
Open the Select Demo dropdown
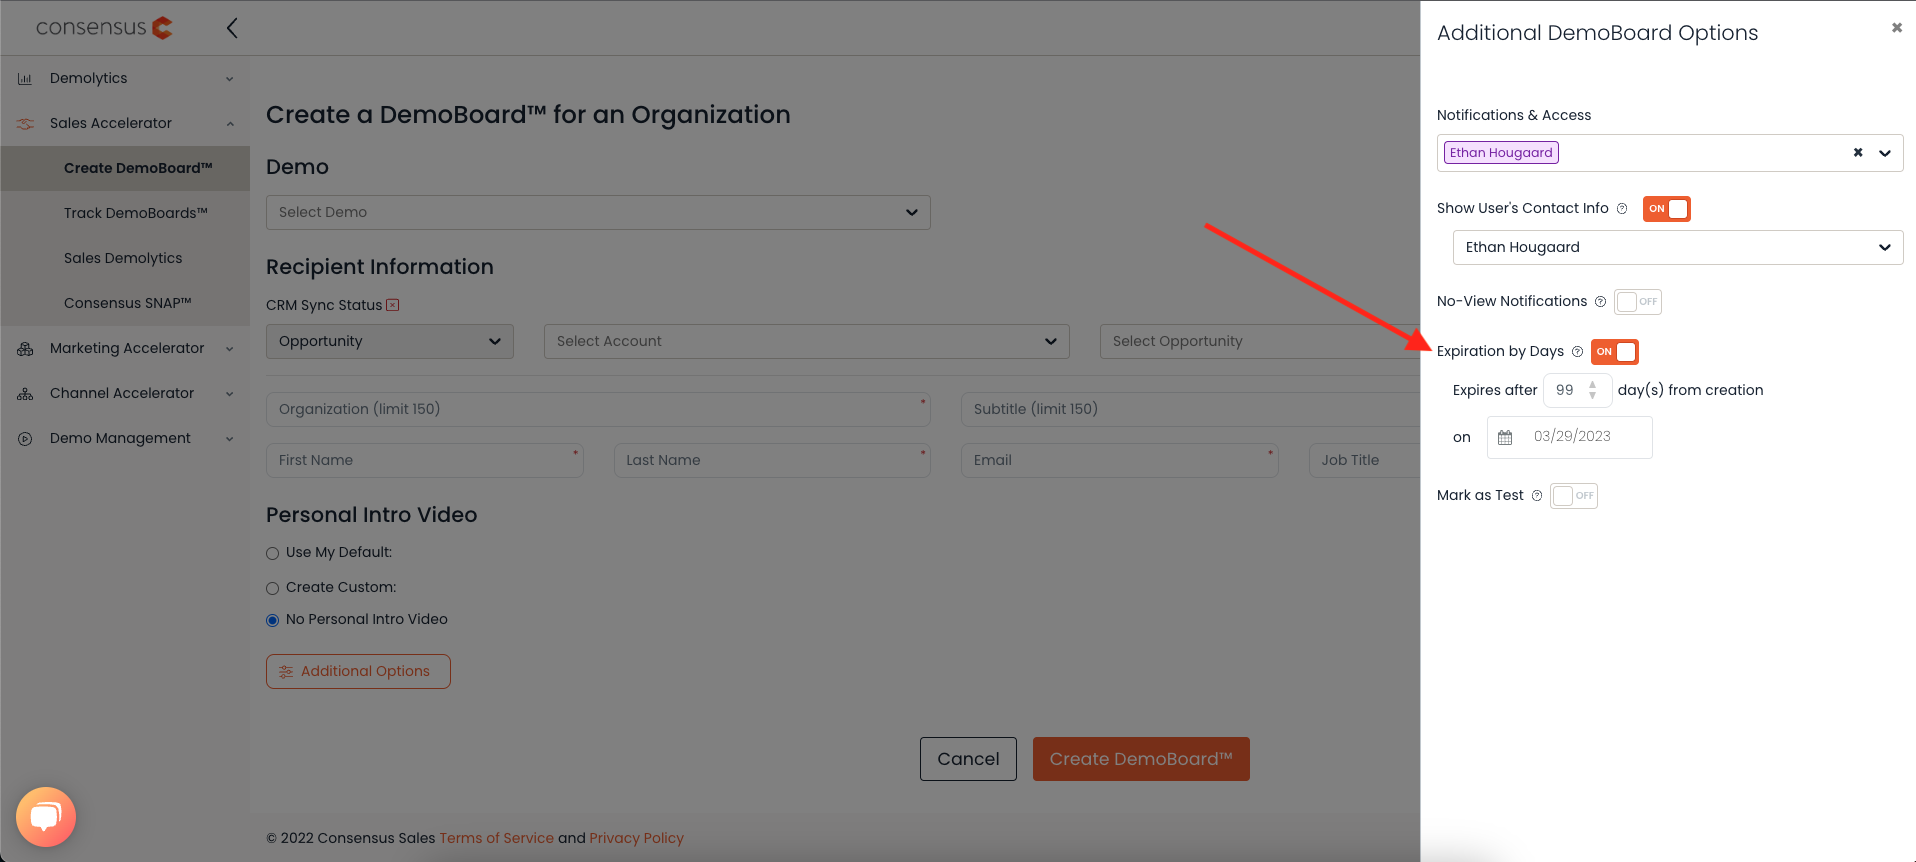pos(598,212)
